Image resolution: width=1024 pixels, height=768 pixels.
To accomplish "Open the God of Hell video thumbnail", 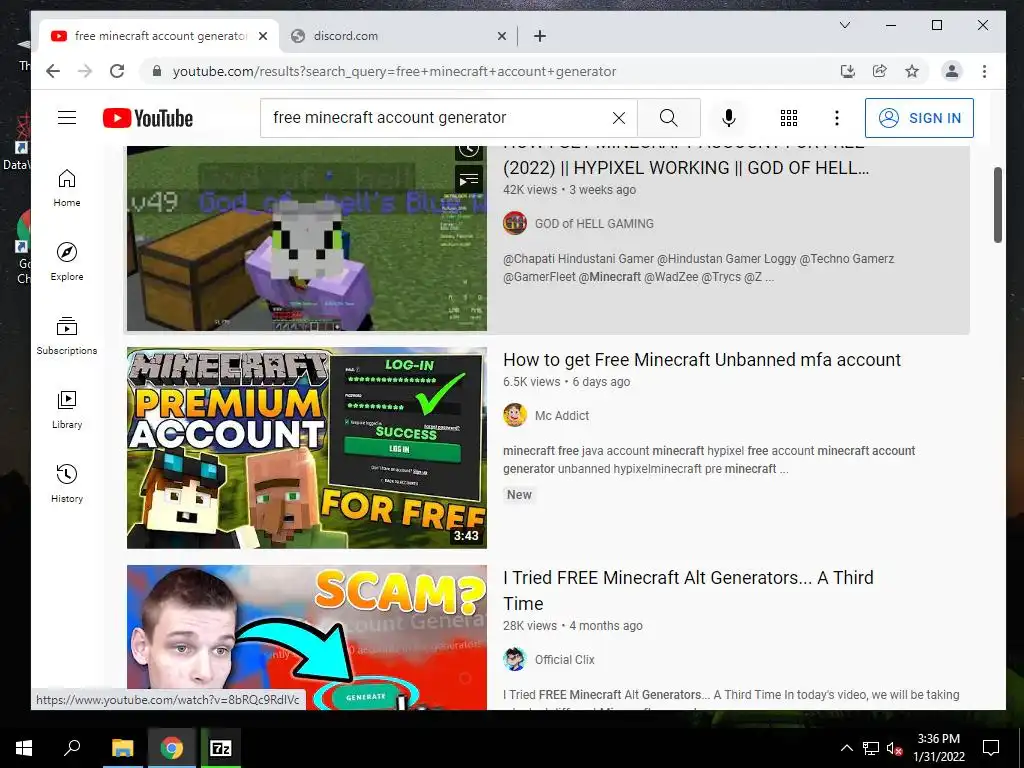I will (x=307, y=238).
